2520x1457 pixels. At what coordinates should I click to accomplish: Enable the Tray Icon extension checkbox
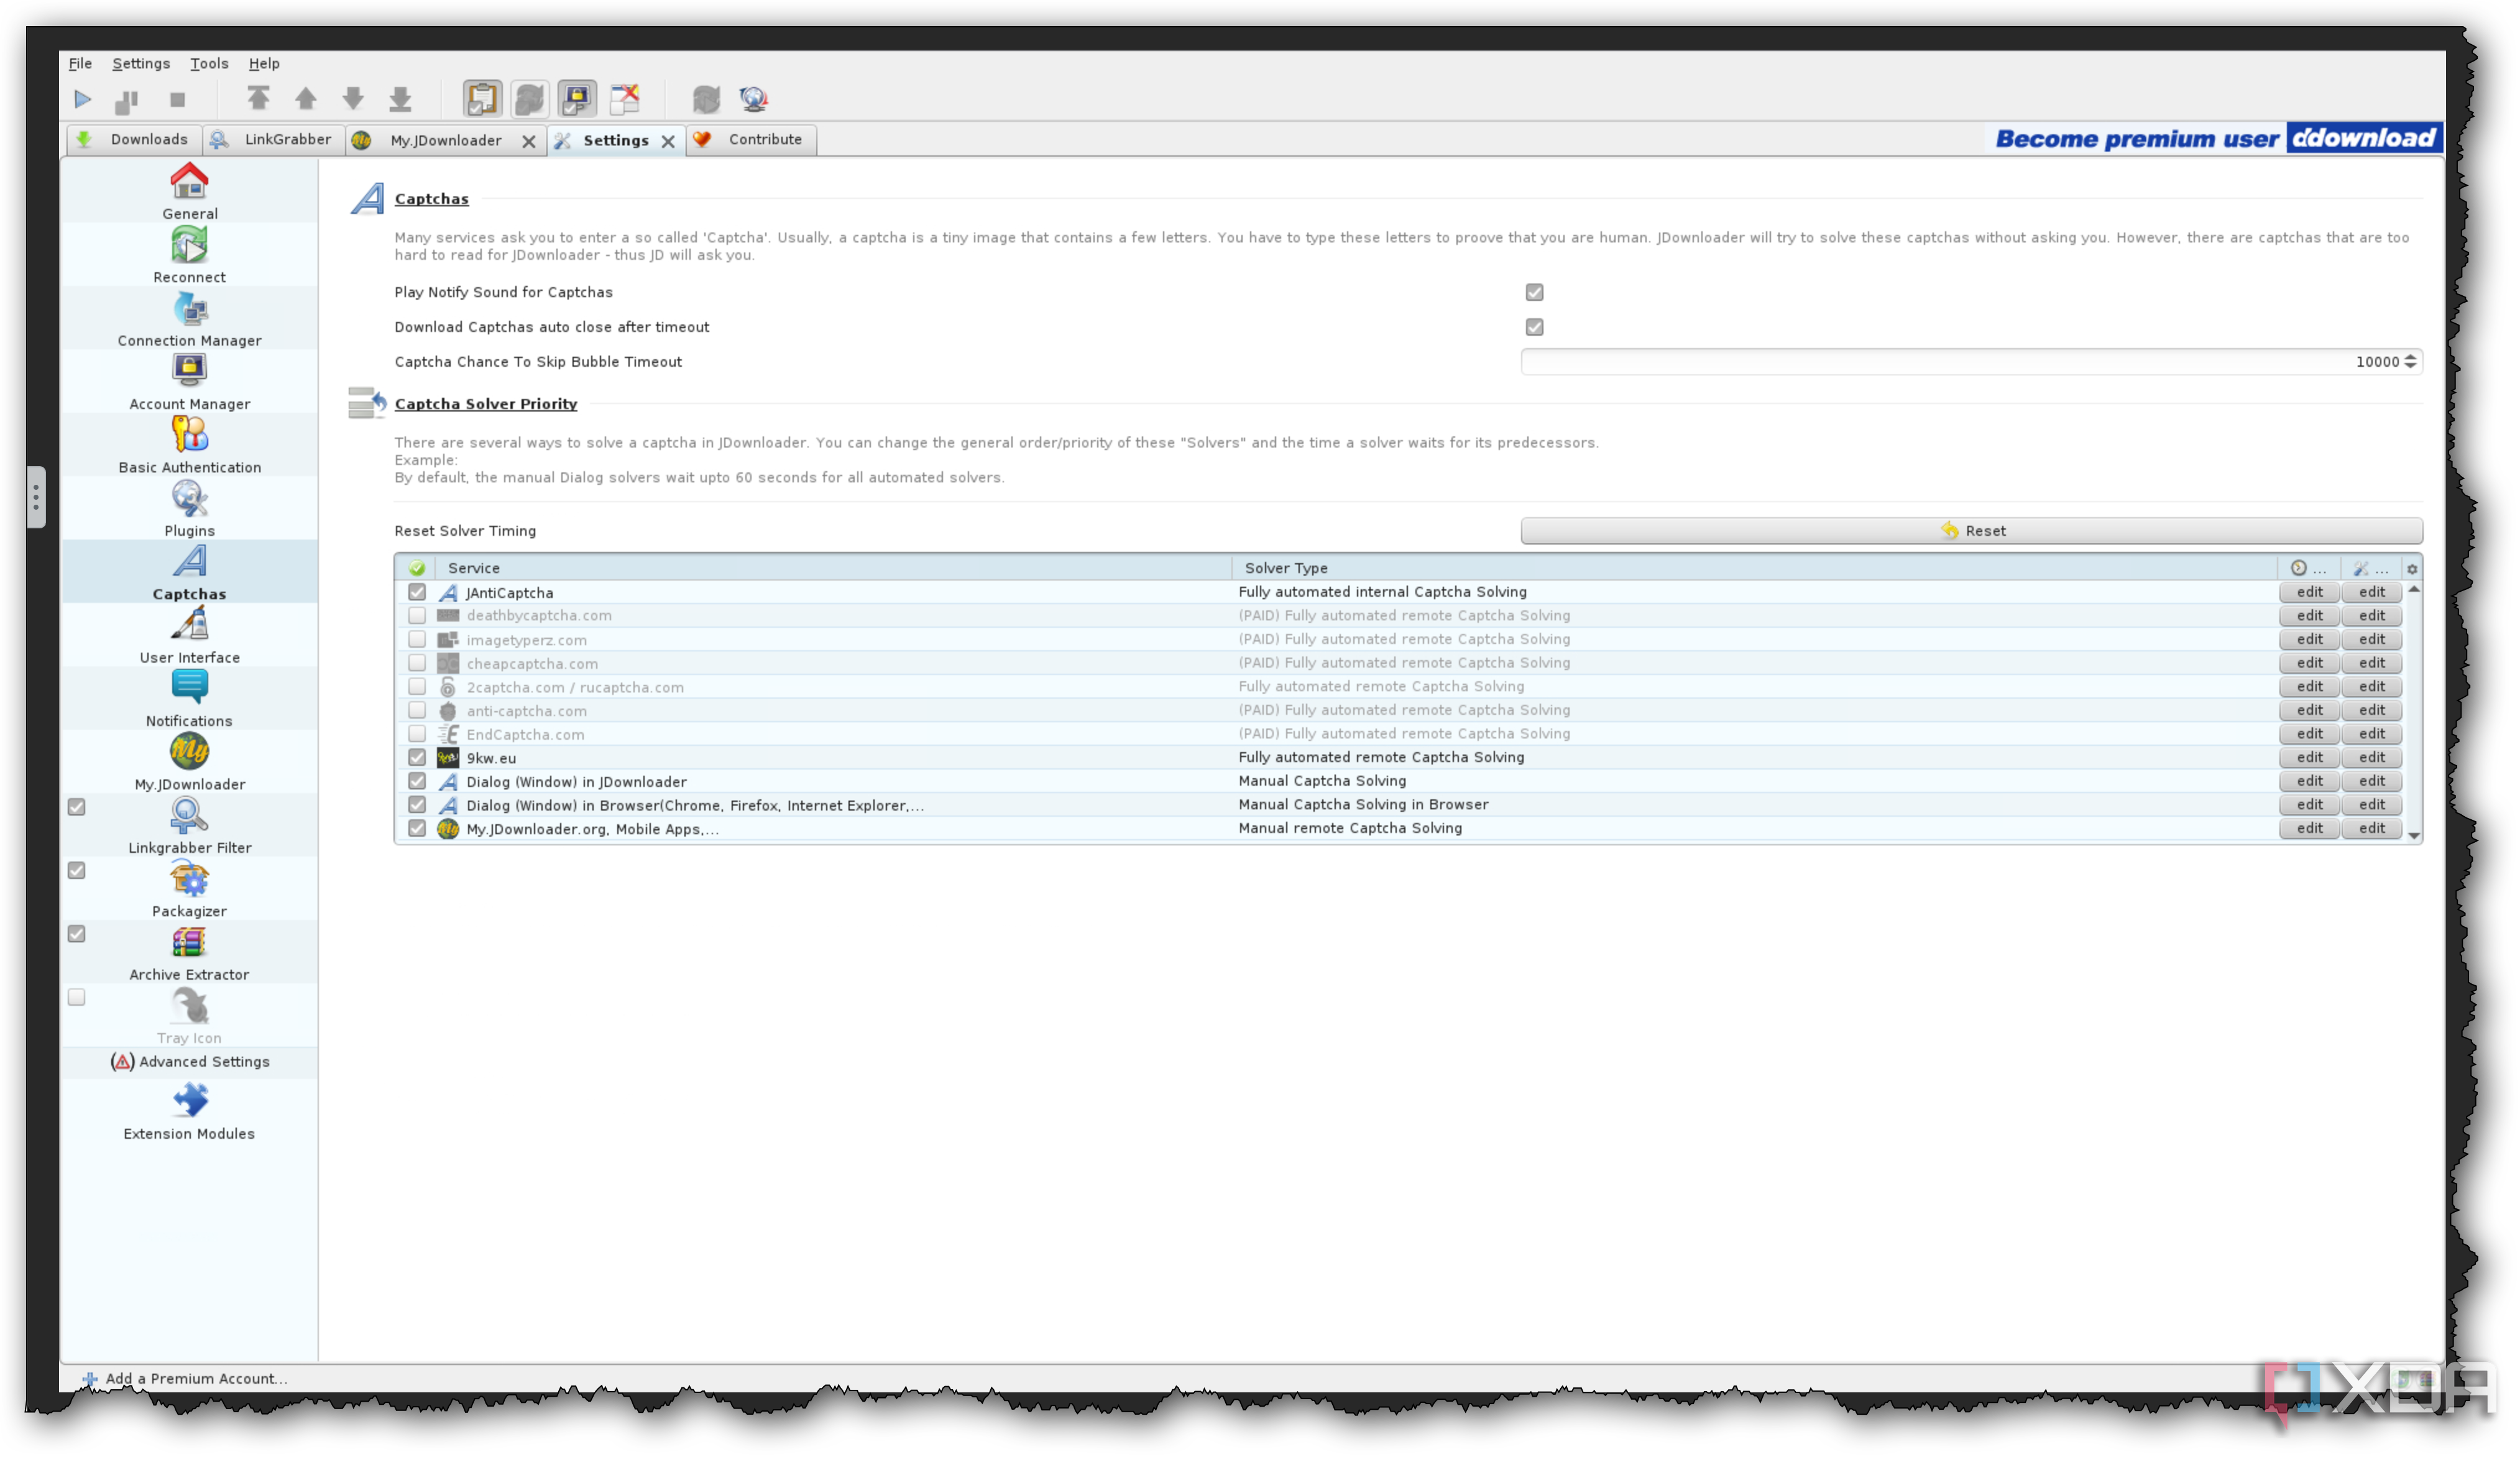77,997
